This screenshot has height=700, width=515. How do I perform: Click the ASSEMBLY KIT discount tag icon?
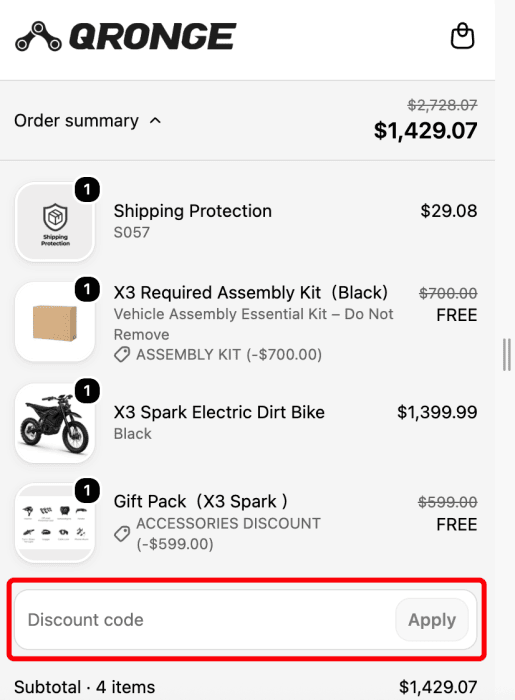pos(122,354)
